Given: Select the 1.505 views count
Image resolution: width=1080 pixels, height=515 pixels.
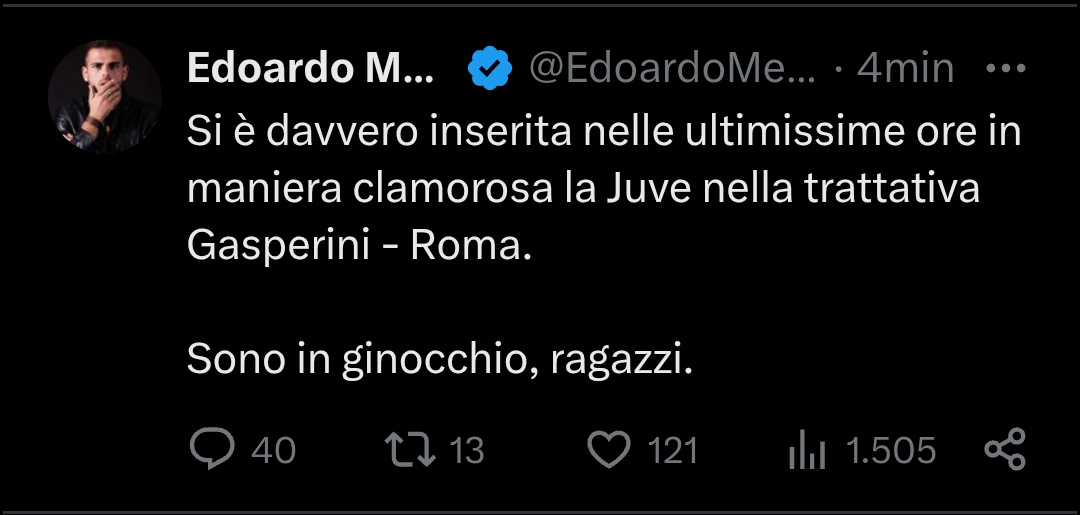Looking at the screenshot, I should pos(891,450).
